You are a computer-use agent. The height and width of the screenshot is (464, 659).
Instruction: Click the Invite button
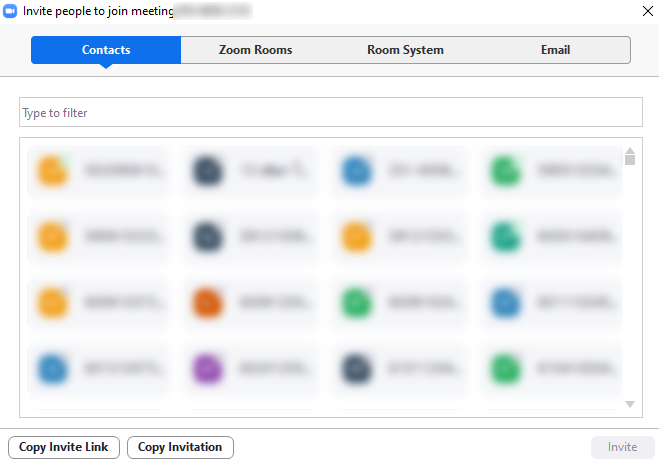click(x=622, y=447)
